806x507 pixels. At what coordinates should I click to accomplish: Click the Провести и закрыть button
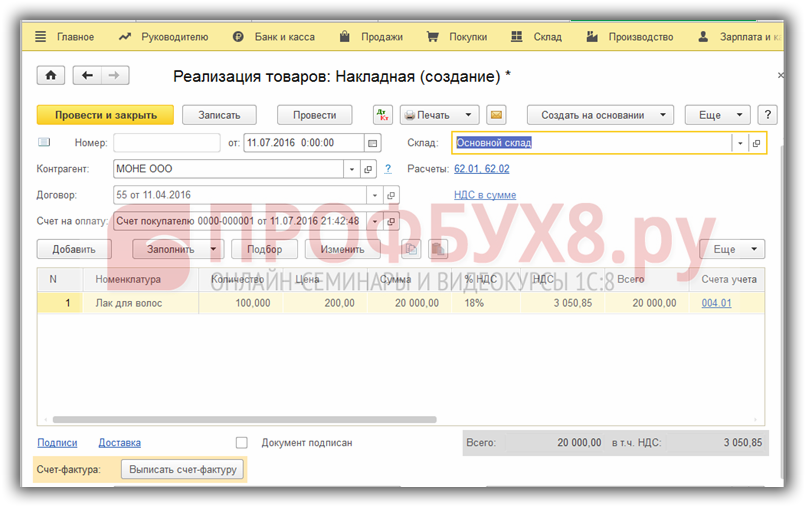point(105,115)
